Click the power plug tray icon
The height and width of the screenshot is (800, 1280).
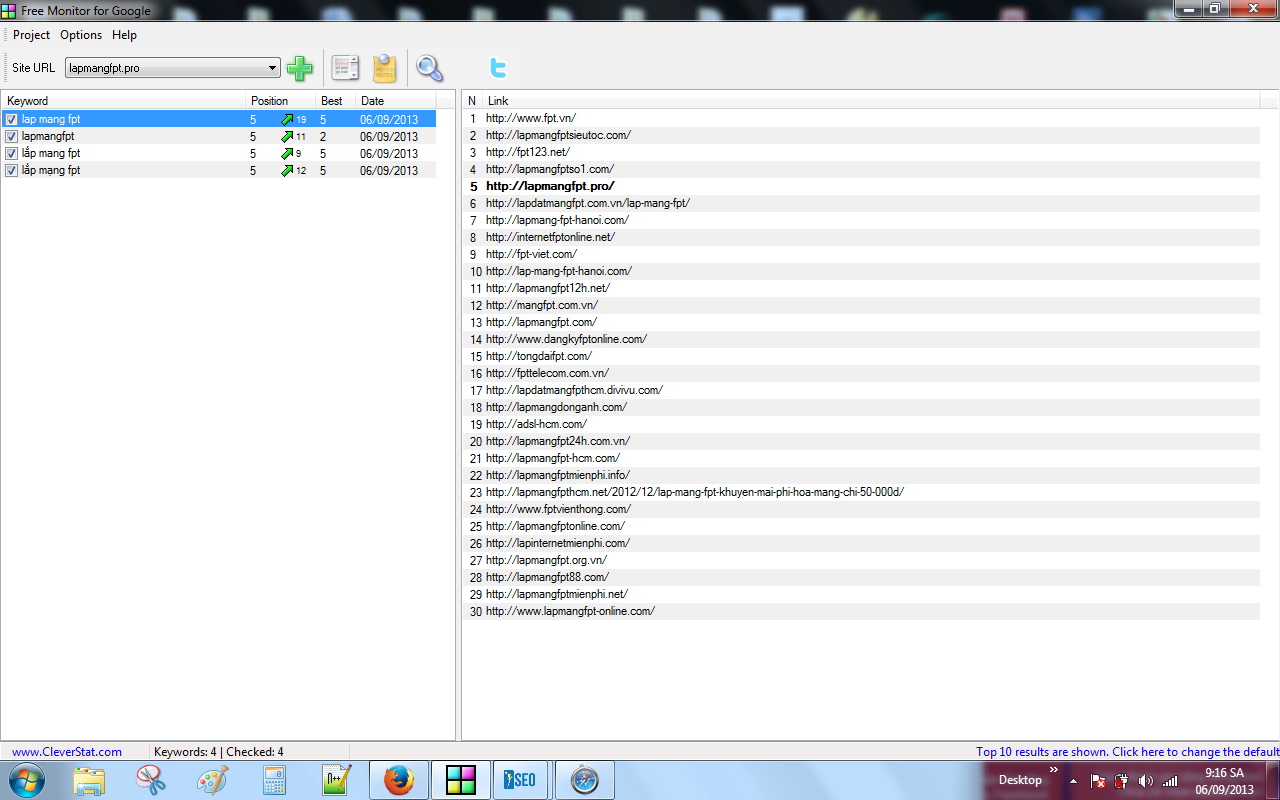pyautogui.click(x=1122, y=781)
